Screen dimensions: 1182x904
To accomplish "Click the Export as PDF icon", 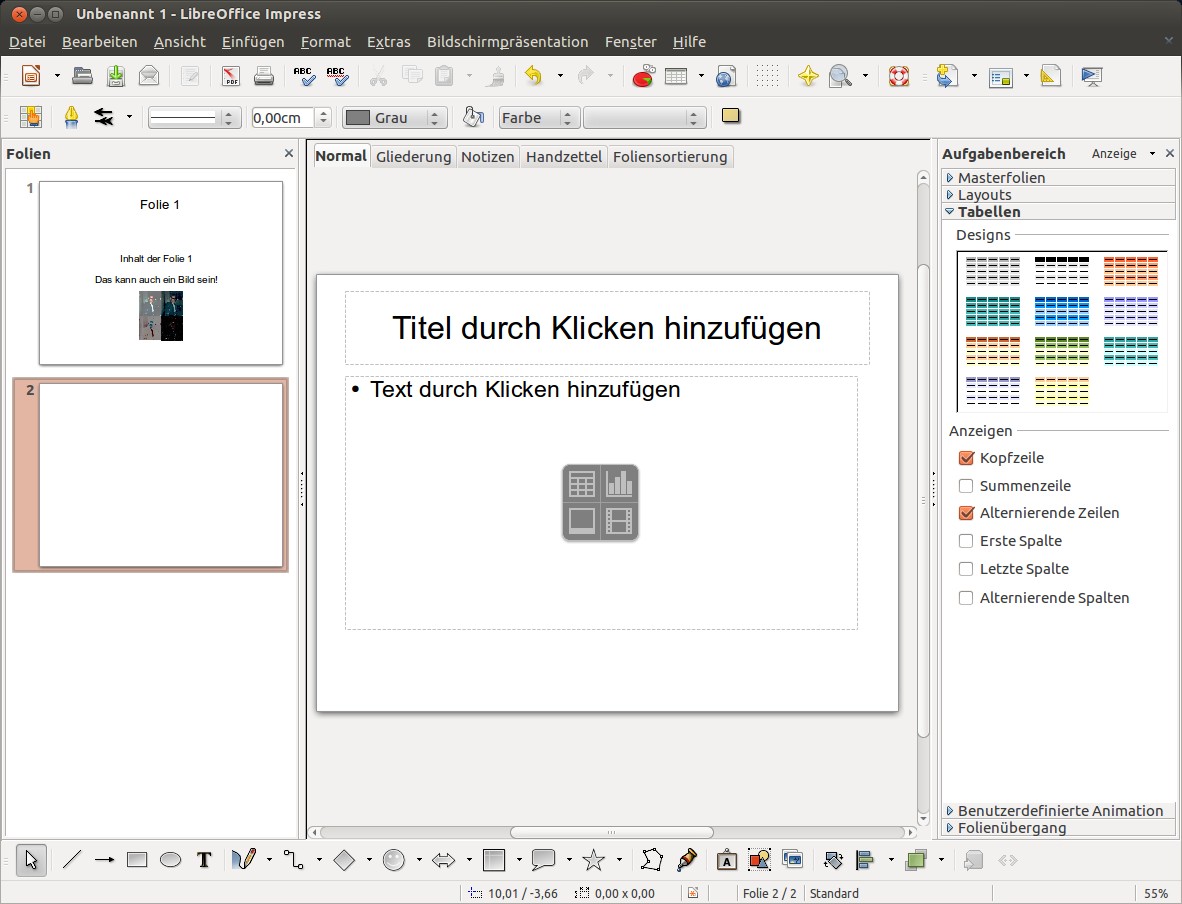I will (230, 76).
